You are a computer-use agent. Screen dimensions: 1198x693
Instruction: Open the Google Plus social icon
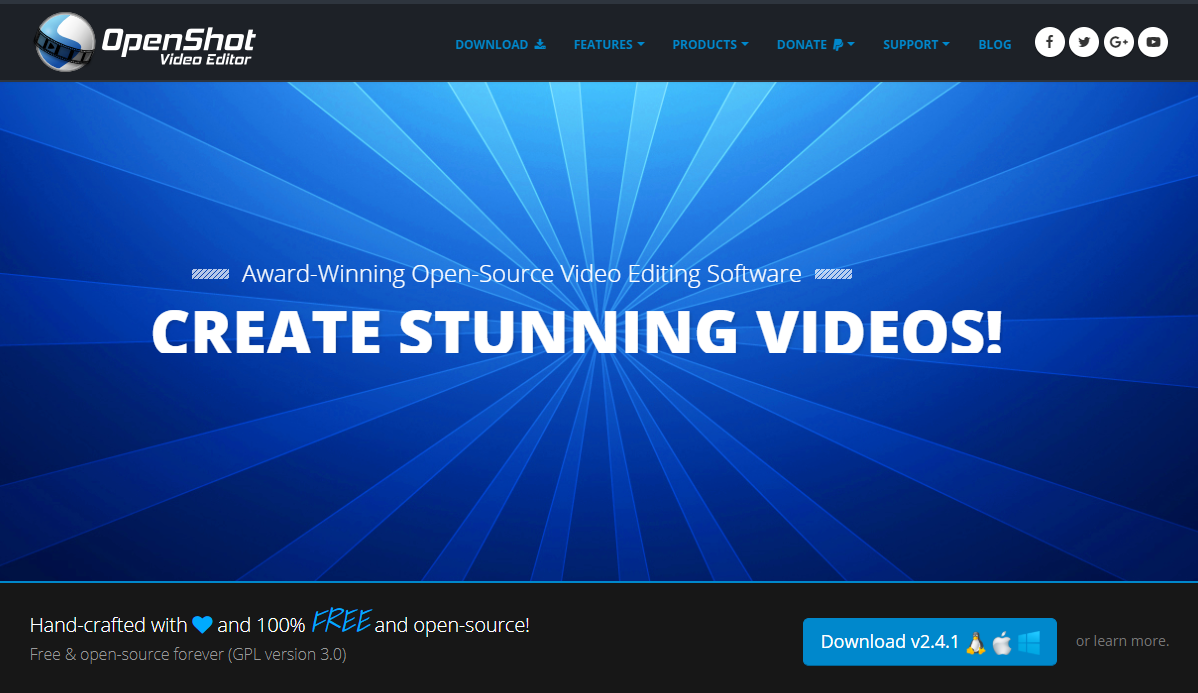(1119, 42)
